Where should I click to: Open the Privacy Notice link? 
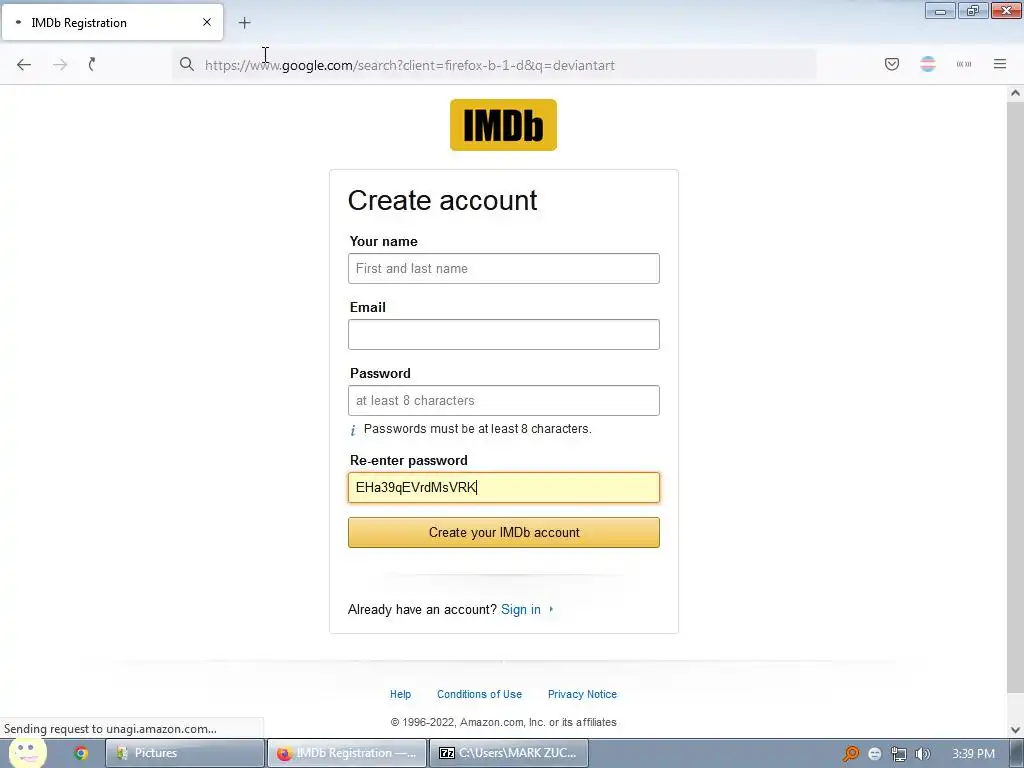(582, 694)
